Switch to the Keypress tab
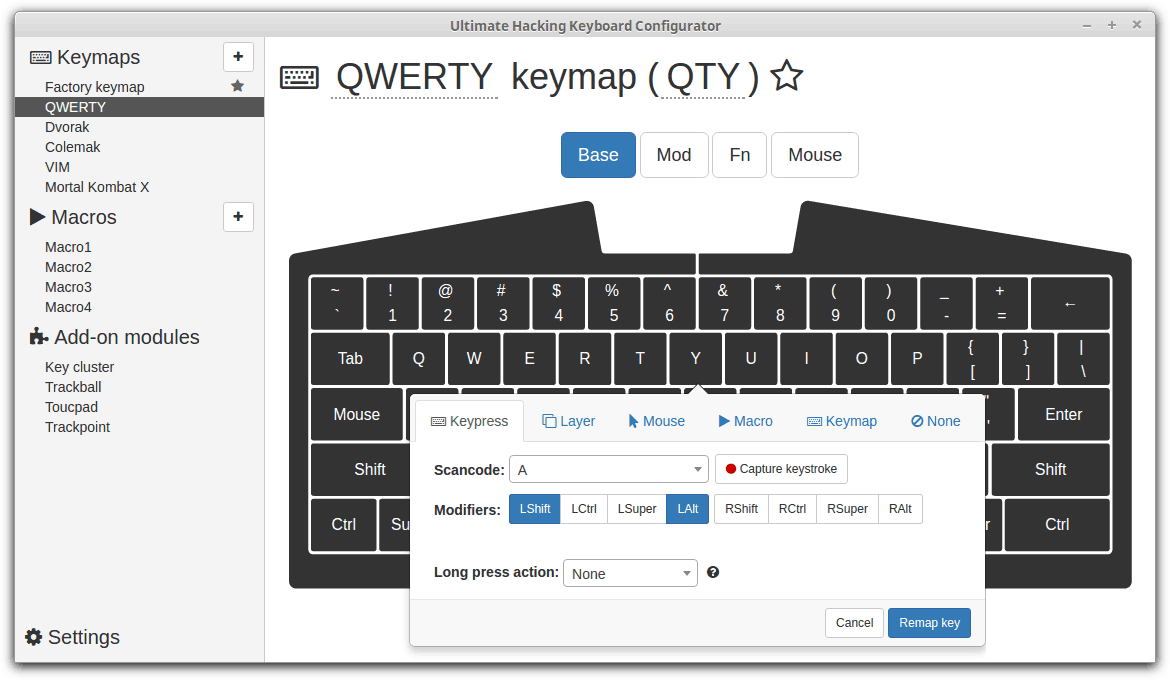The height and width of the screenshot is (680, 1170). pyautogui.click(x=470, y=421)
